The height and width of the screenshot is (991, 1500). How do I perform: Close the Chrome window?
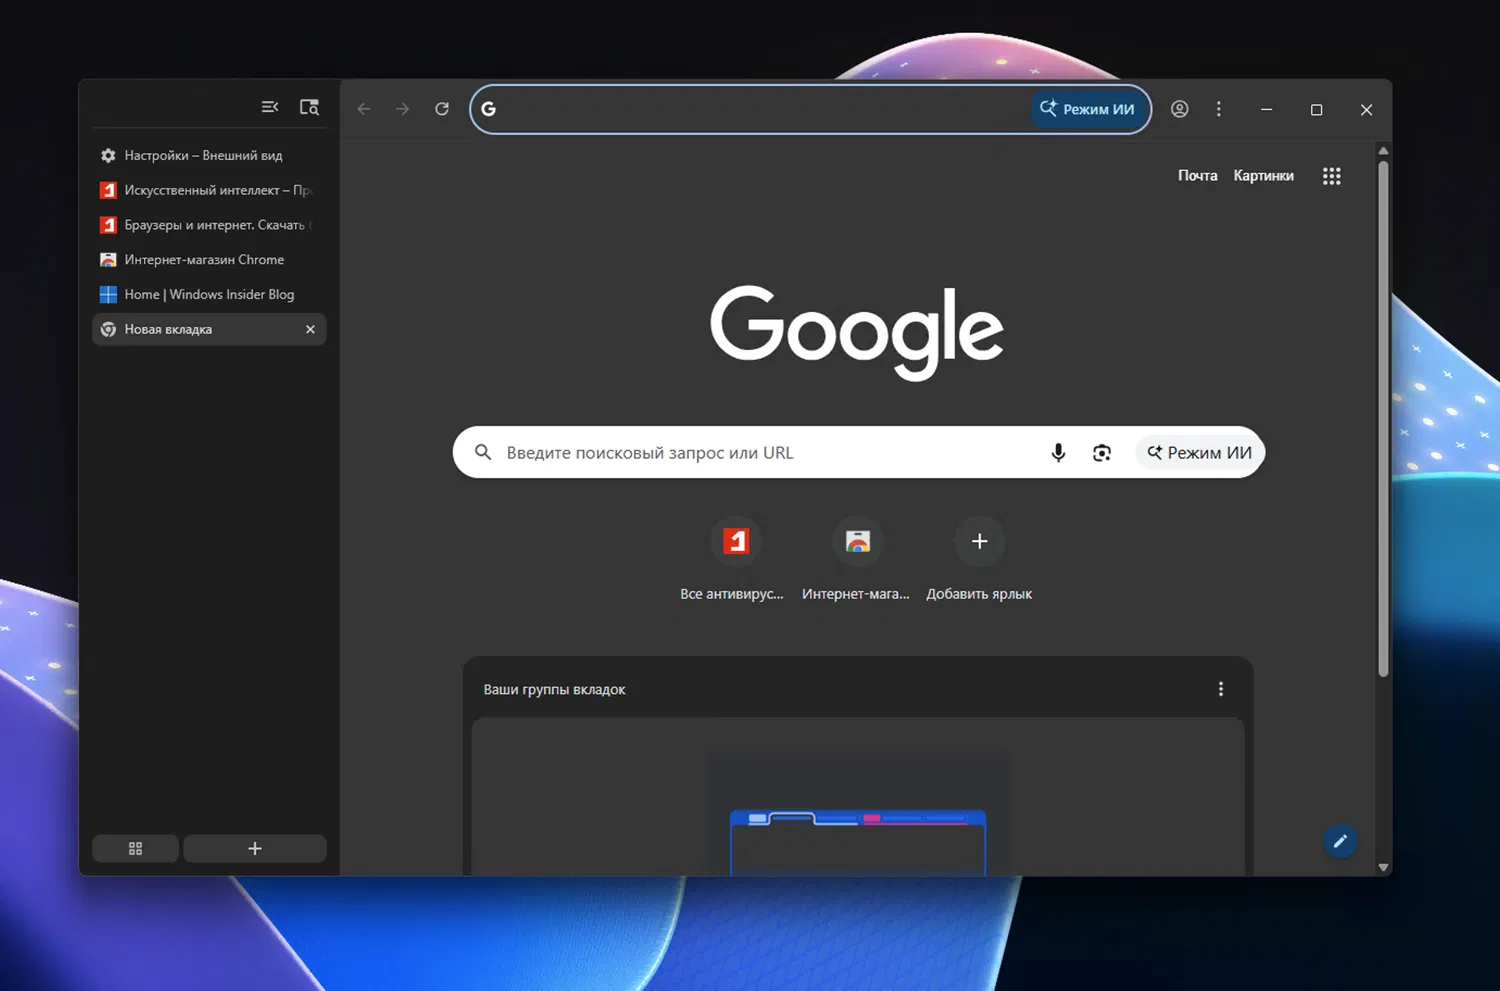pyautogui.click(x=1366, y=109)
